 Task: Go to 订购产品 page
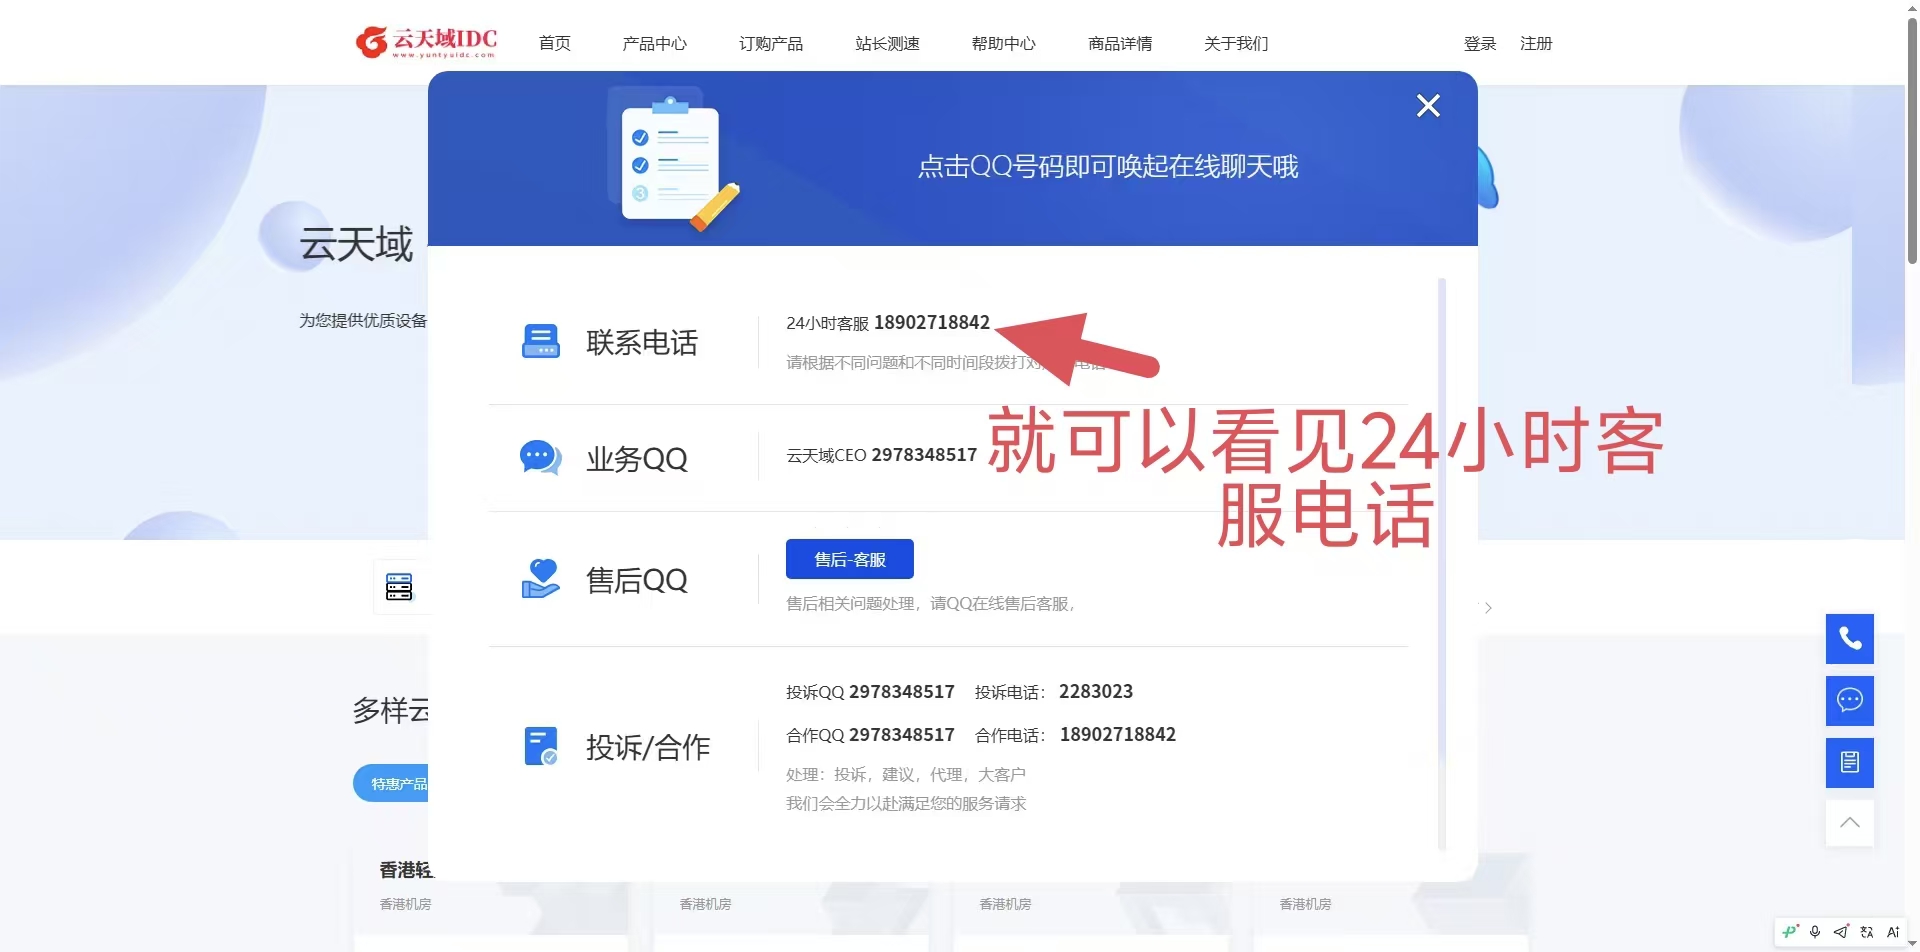tap(771, 44)
